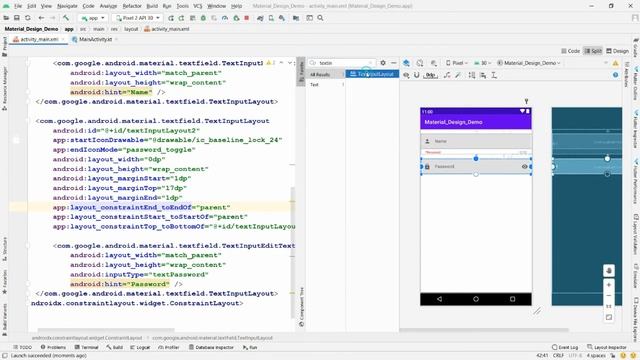Open the Layout Inspector
Viewport: 640px width, 360px height.
[607, 347]
